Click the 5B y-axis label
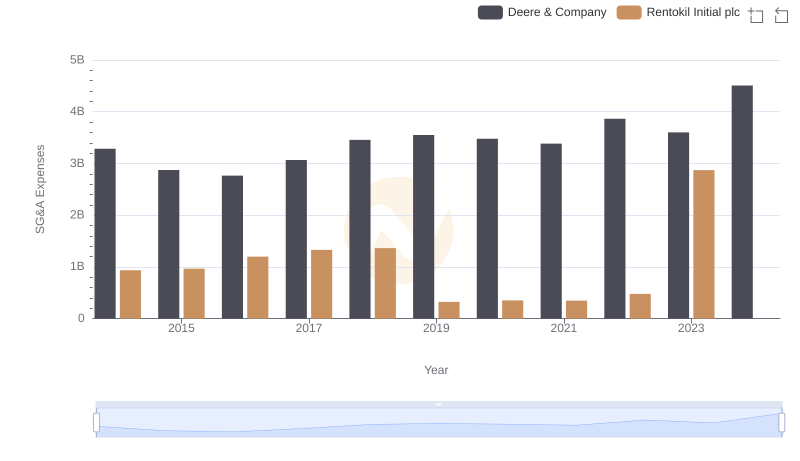Image resolution: width=800 pixels, height=461 pixels. [77, 60]
